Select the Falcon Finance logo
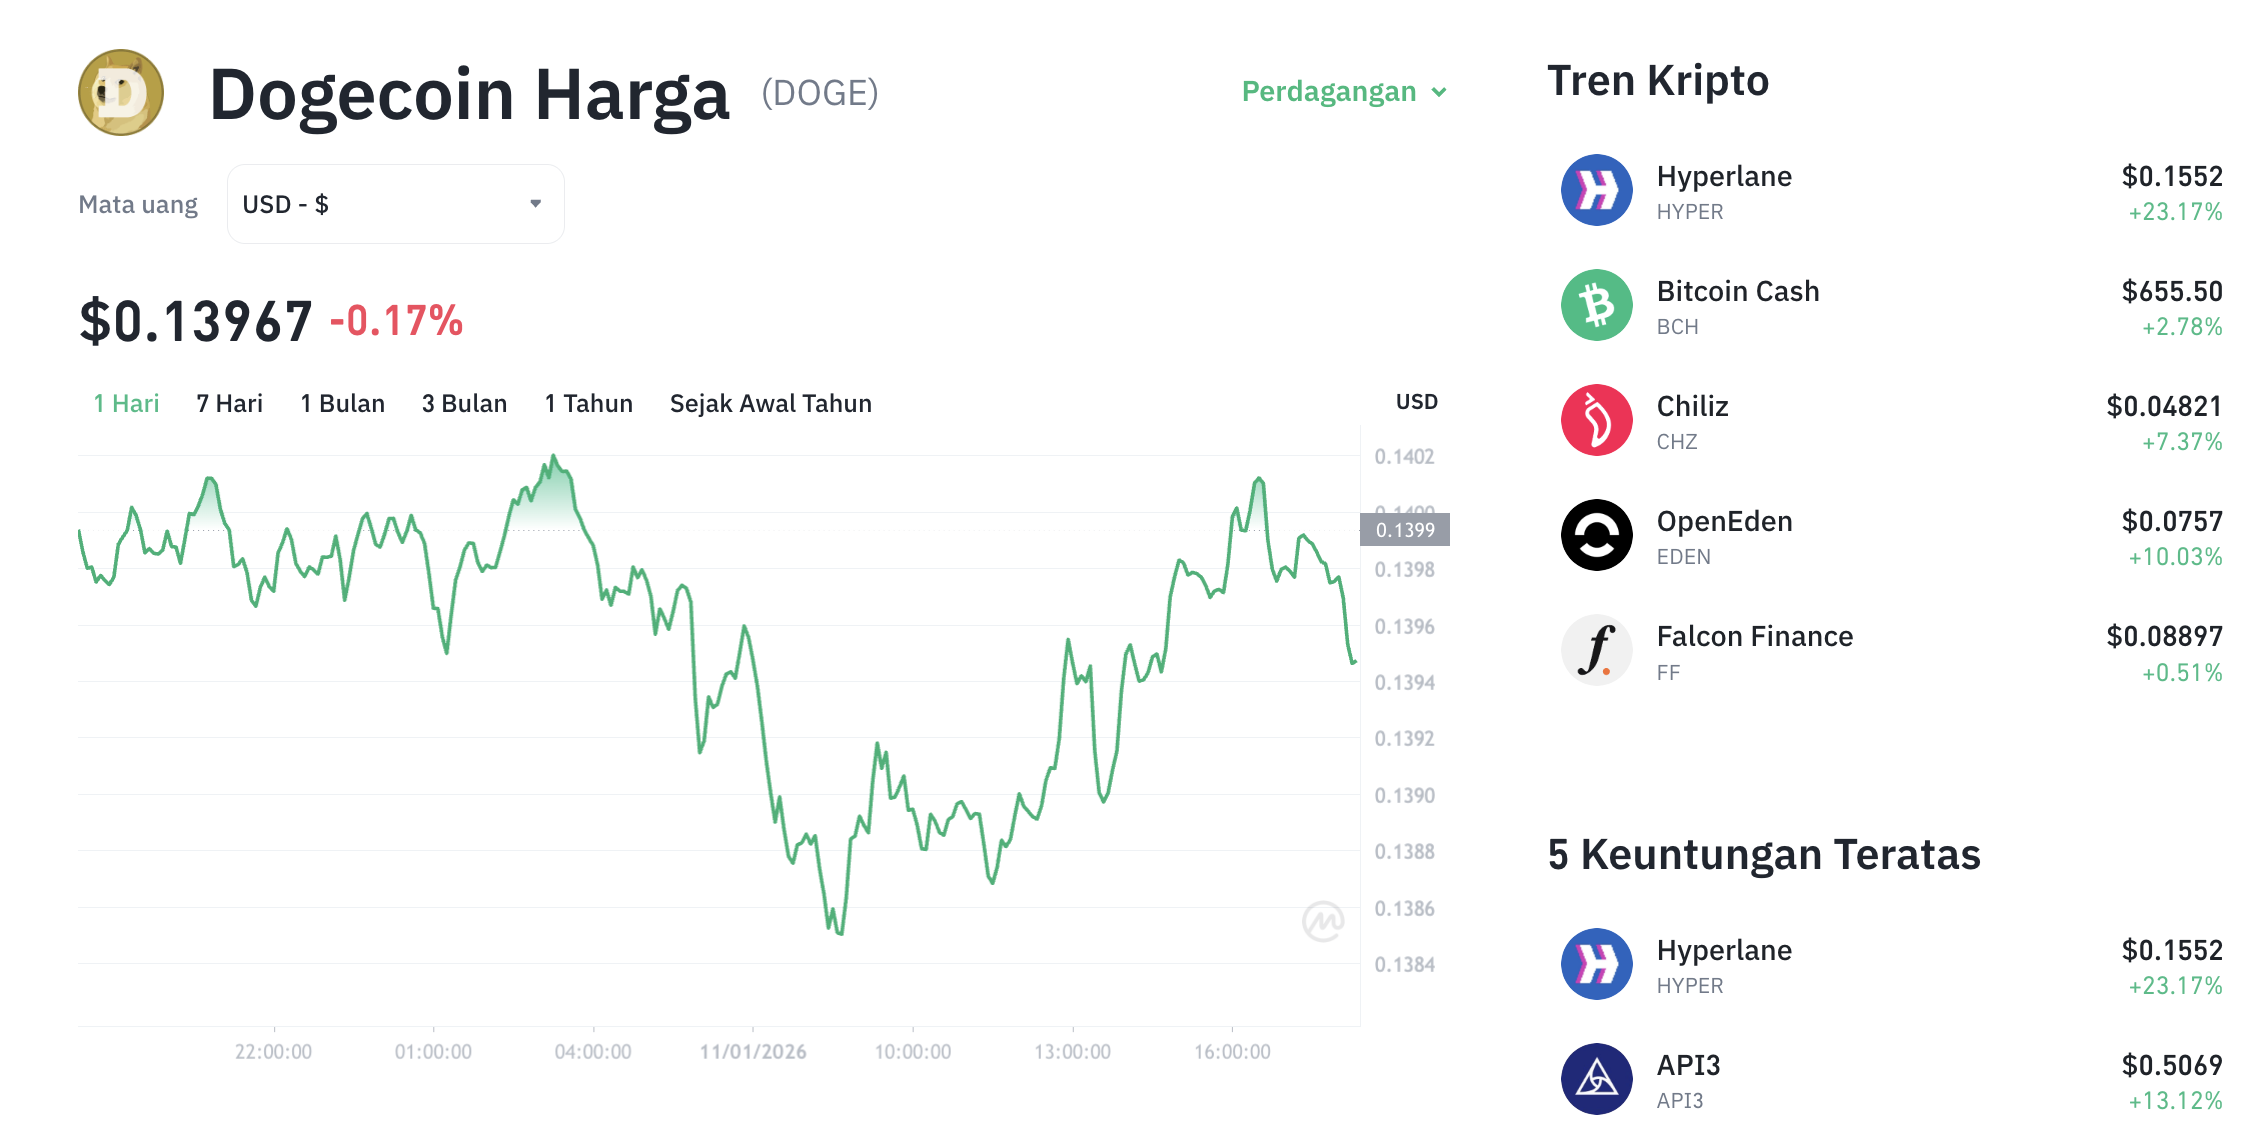The width and height of the screenshot is (2244, 1134). [x=1596, y=650]
